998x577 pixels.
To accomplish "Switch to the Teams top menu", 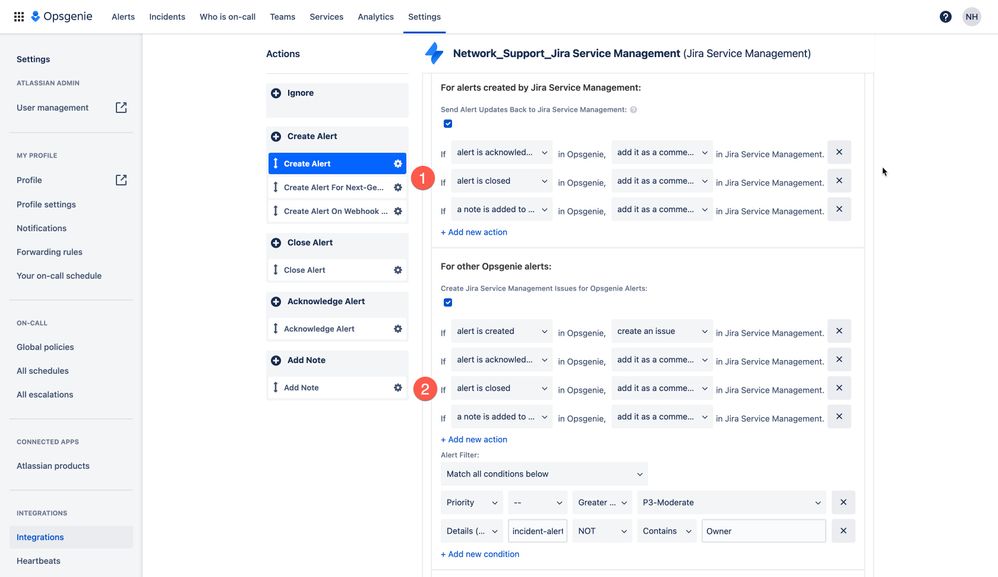I will click(x=283, y=17).
